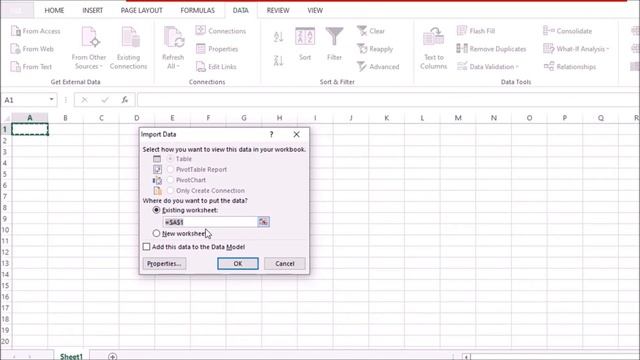640x360 pixels.
Task: Select the Sheet1 tab
Action: (x=71, y=356)
